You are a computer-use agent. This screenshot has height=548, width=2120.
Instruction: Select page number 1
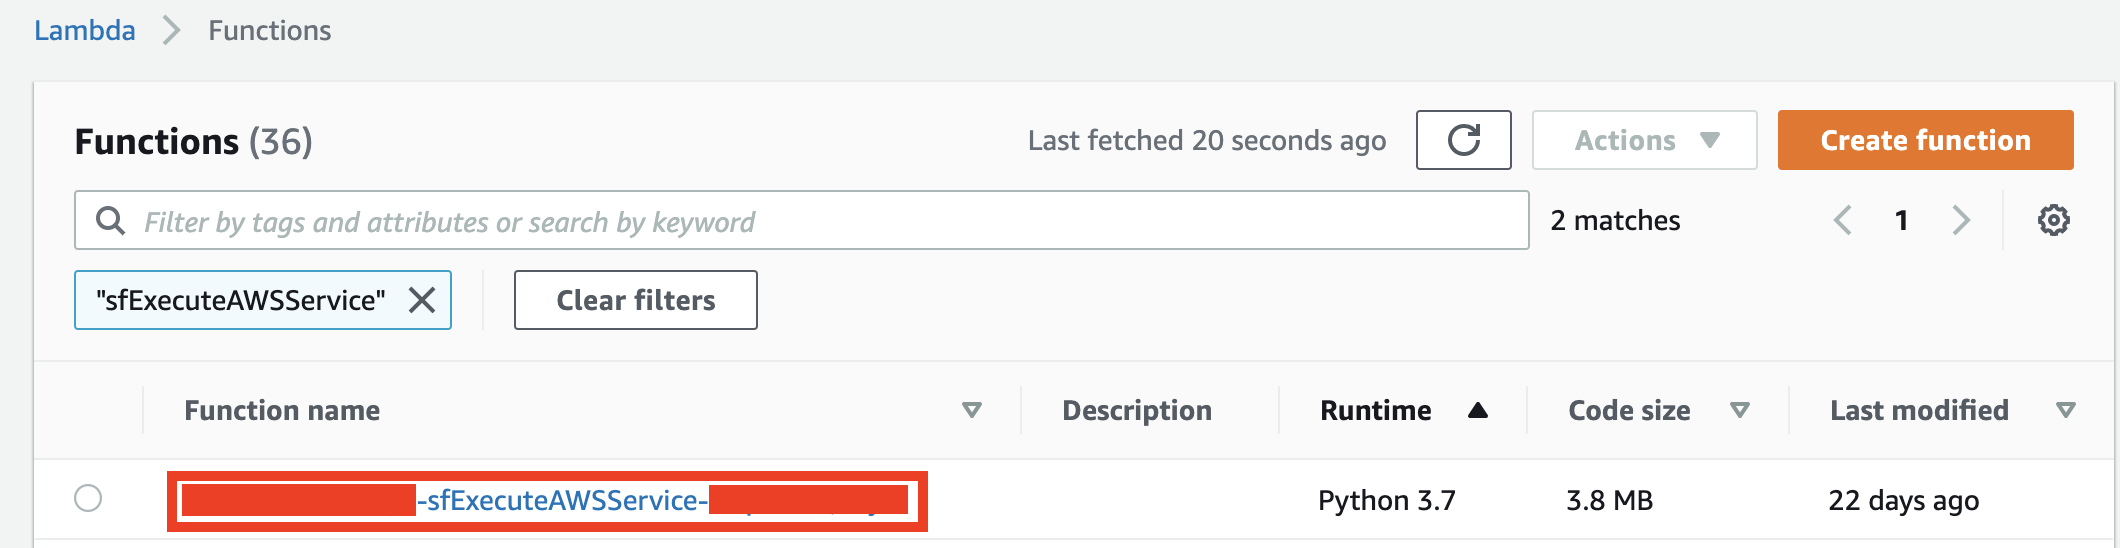click(1902, 220)
